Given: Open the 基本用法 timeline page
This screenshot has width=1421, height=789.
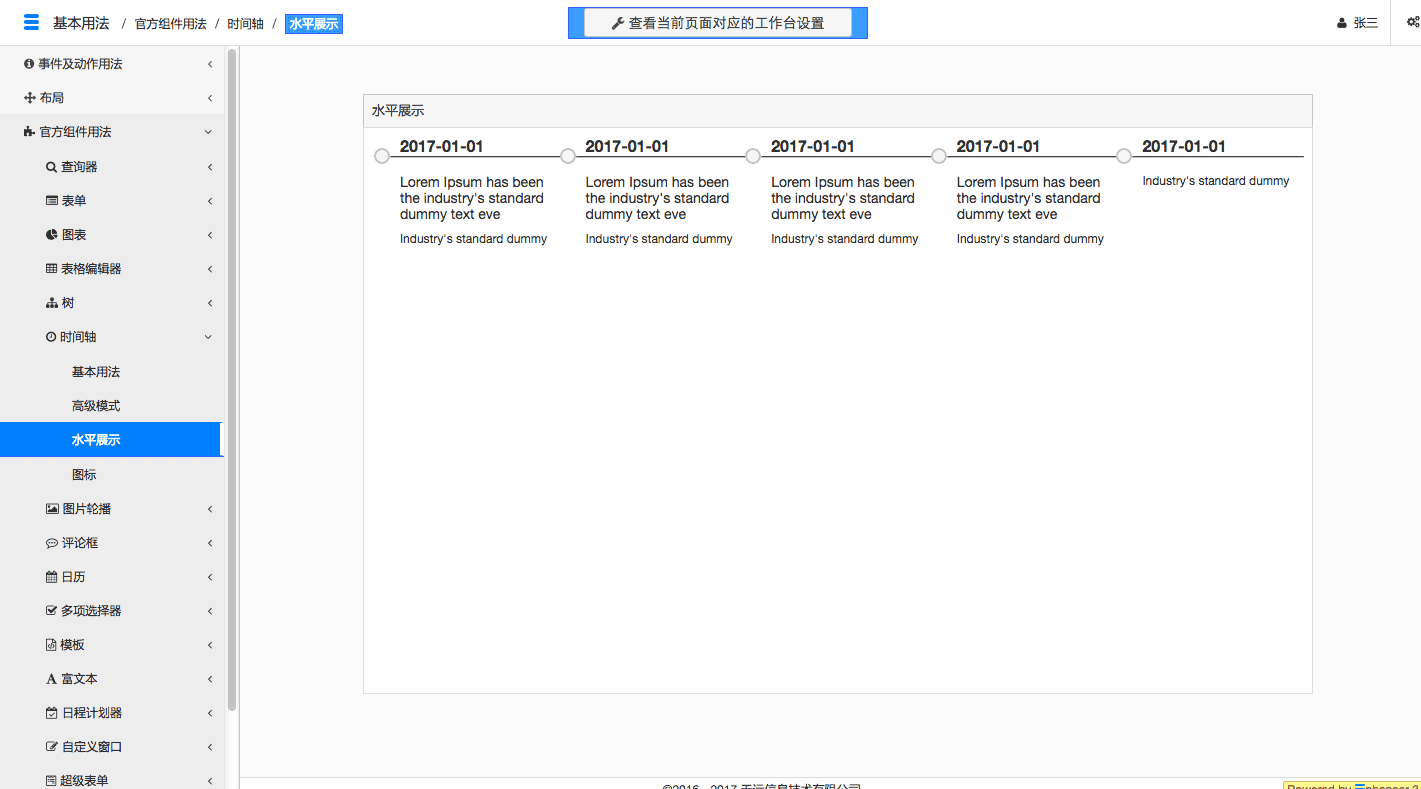Looking at the screenshot, I should (x=96, y=372).
